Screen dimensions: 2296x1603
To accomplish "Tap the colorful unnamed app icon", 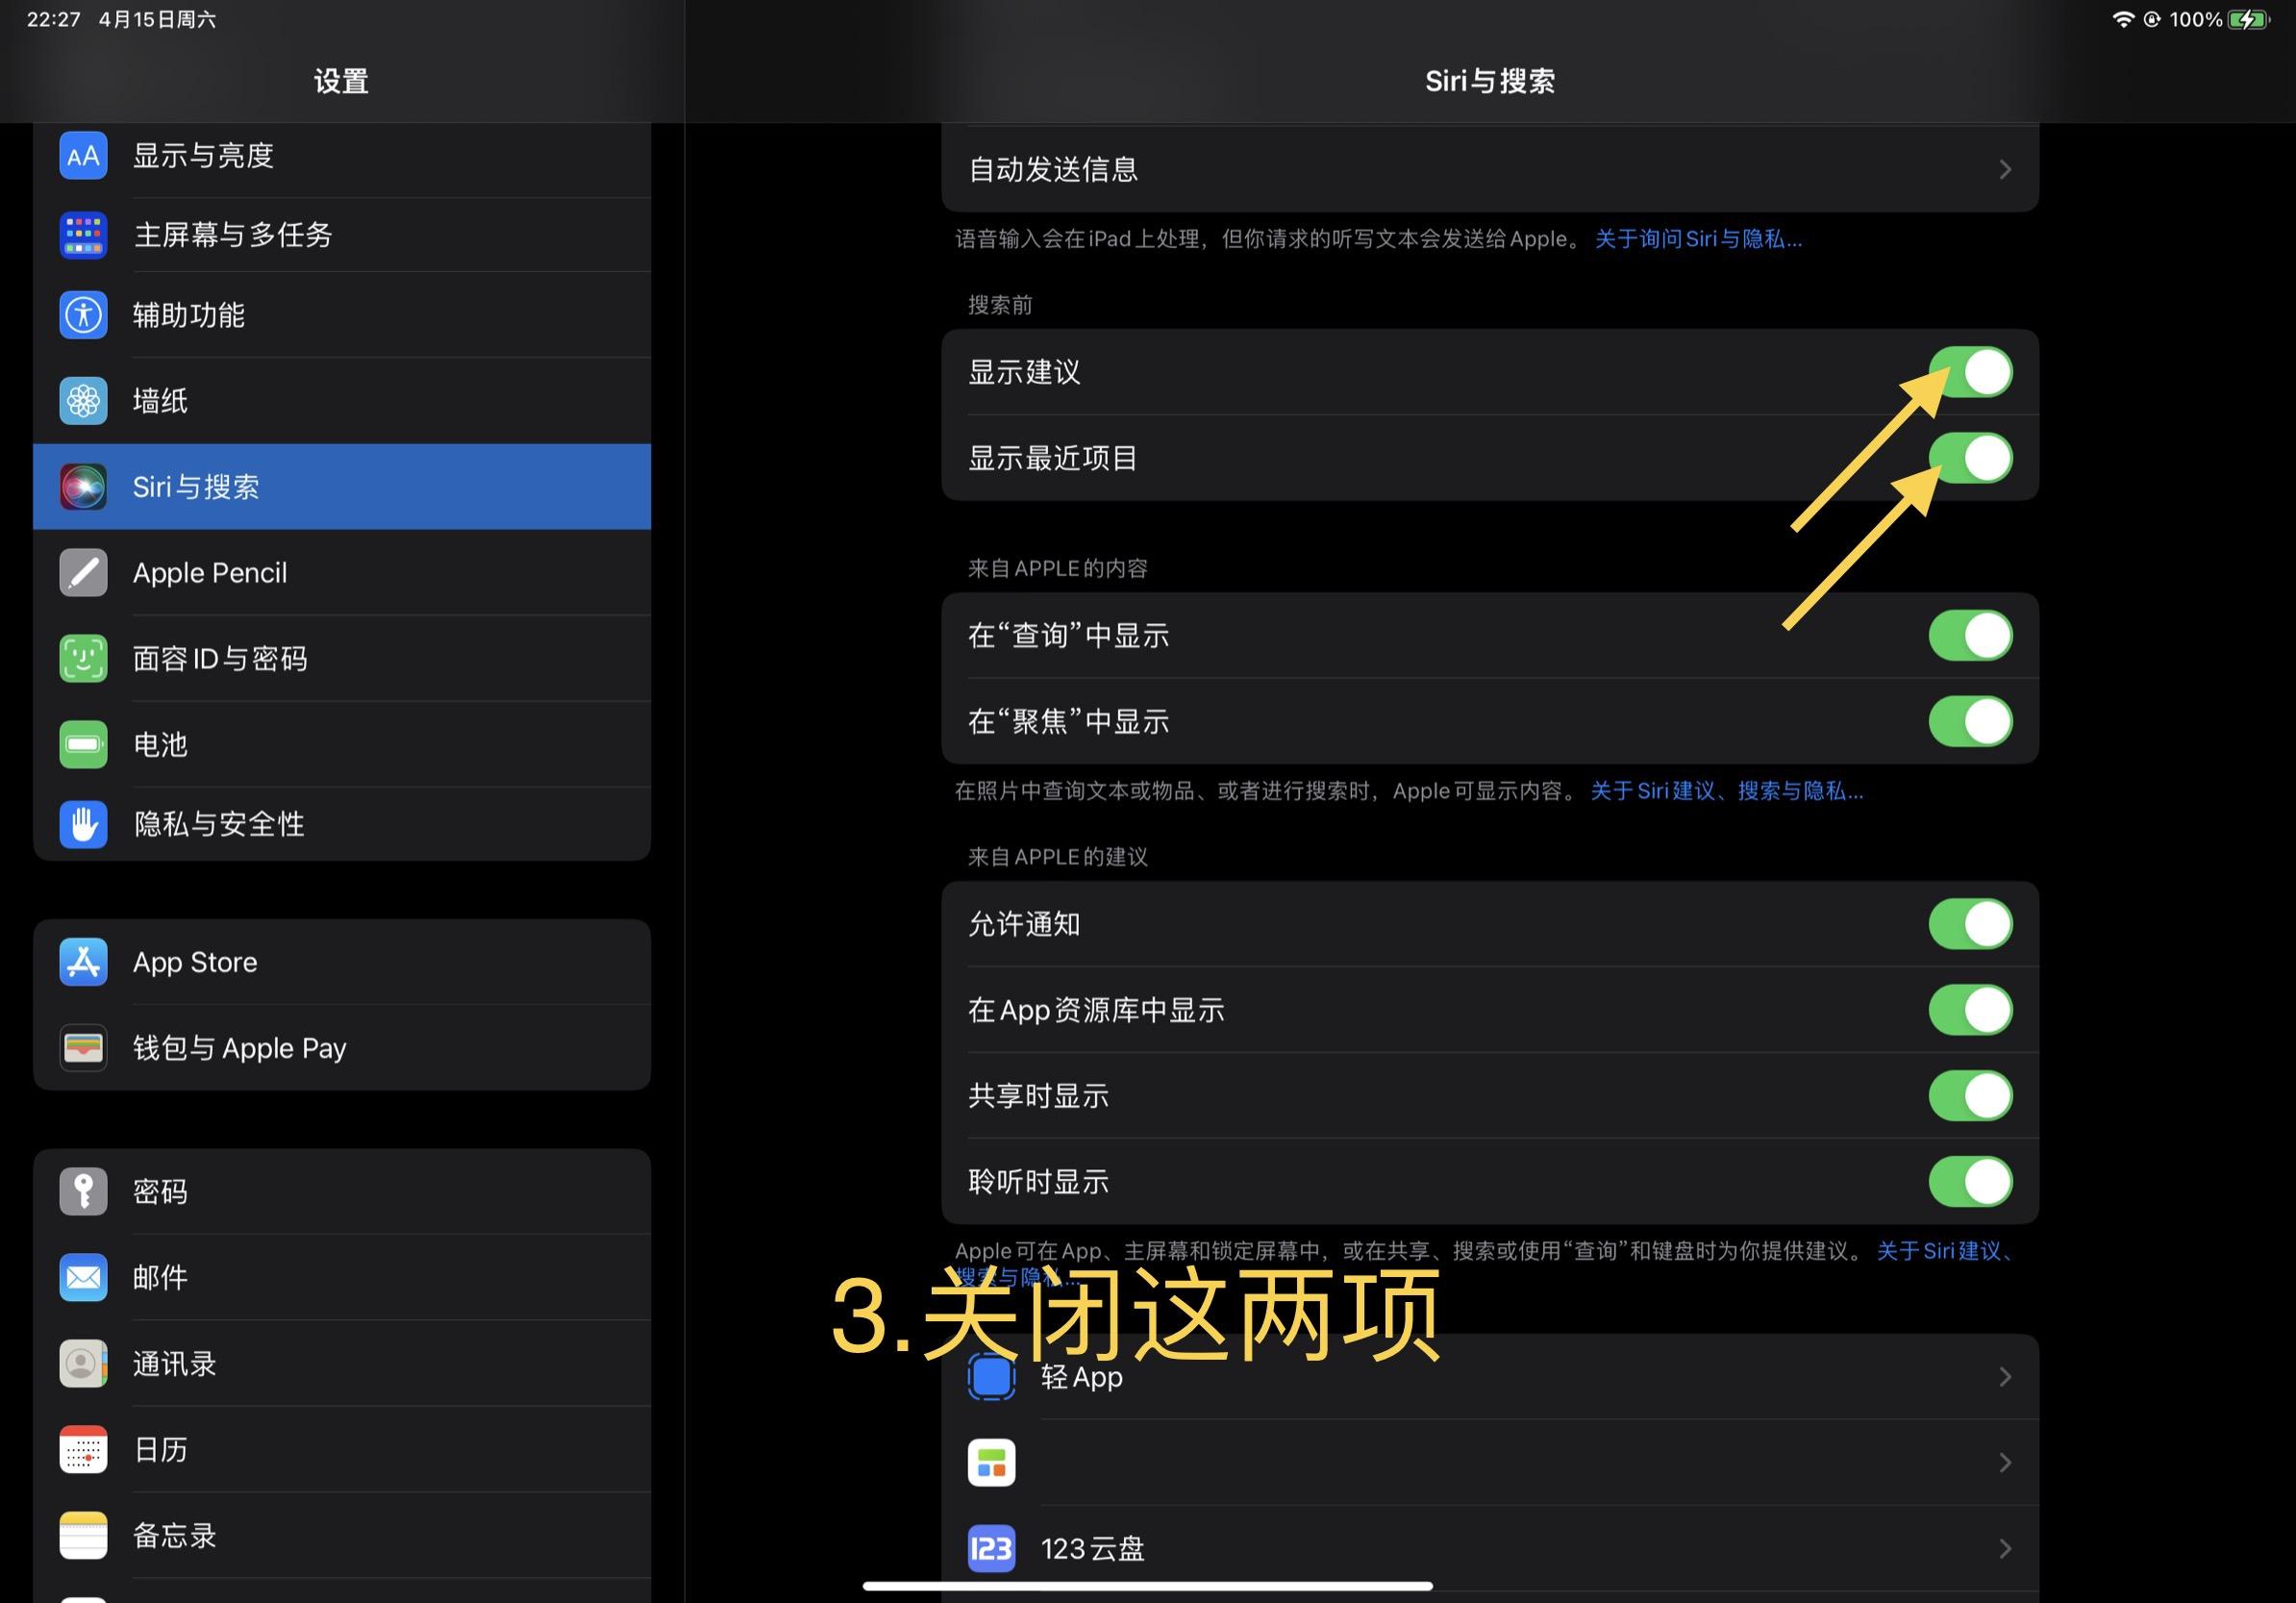I will [x=991, y=1463].
